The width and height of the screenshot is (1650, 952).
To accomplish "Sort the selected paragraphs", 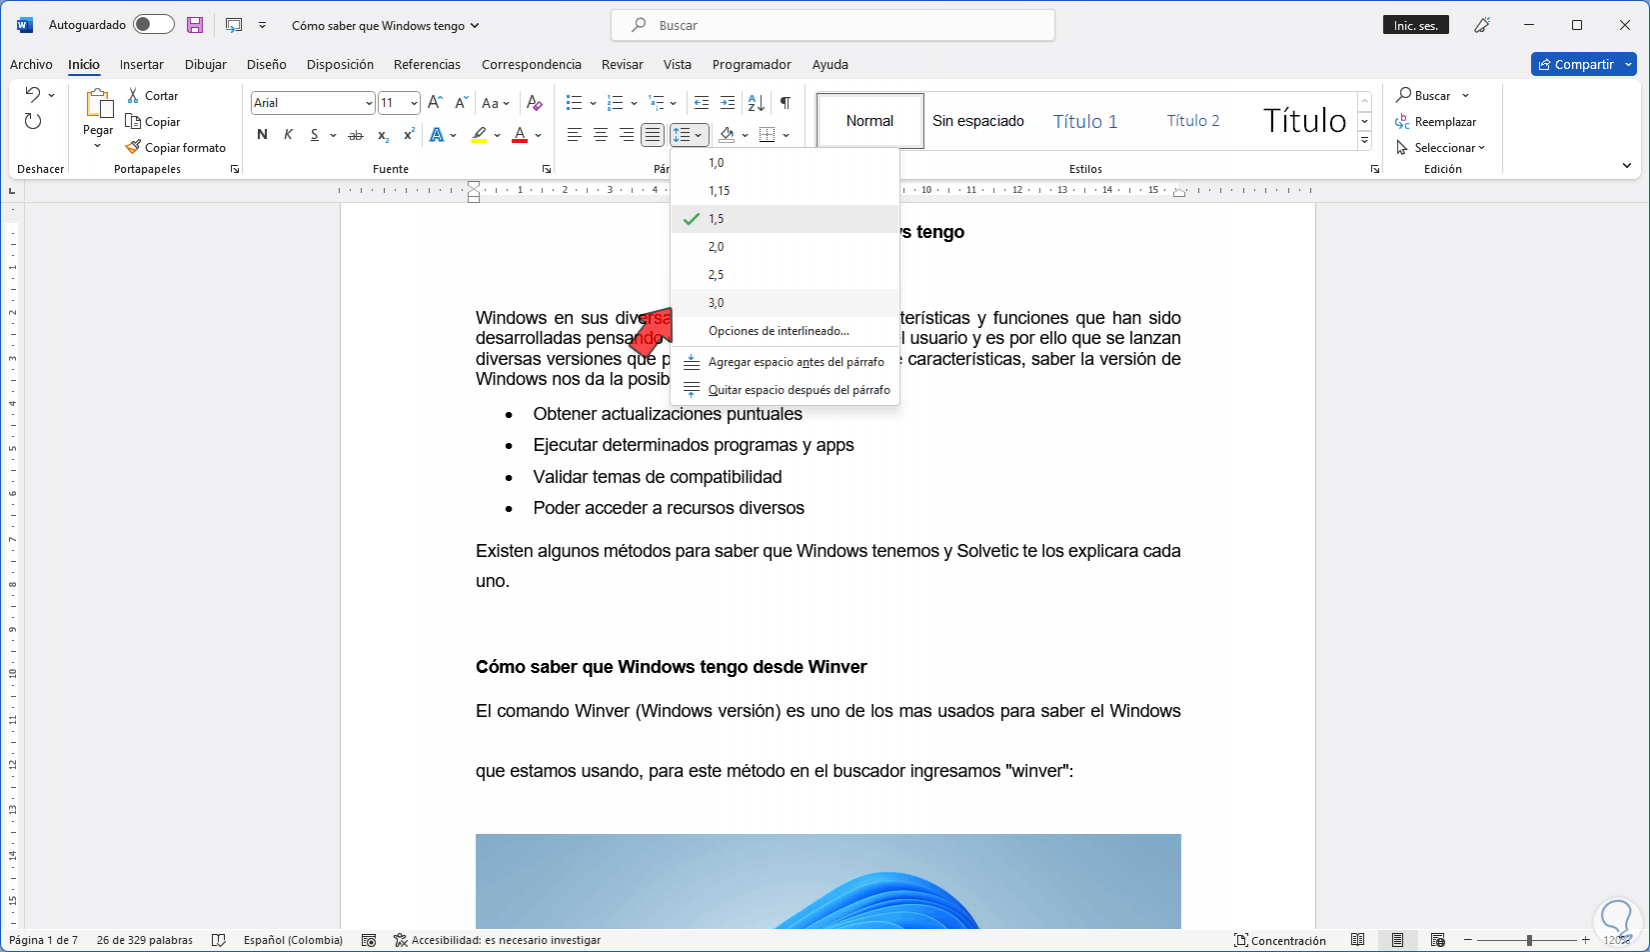I will point(756,103).
